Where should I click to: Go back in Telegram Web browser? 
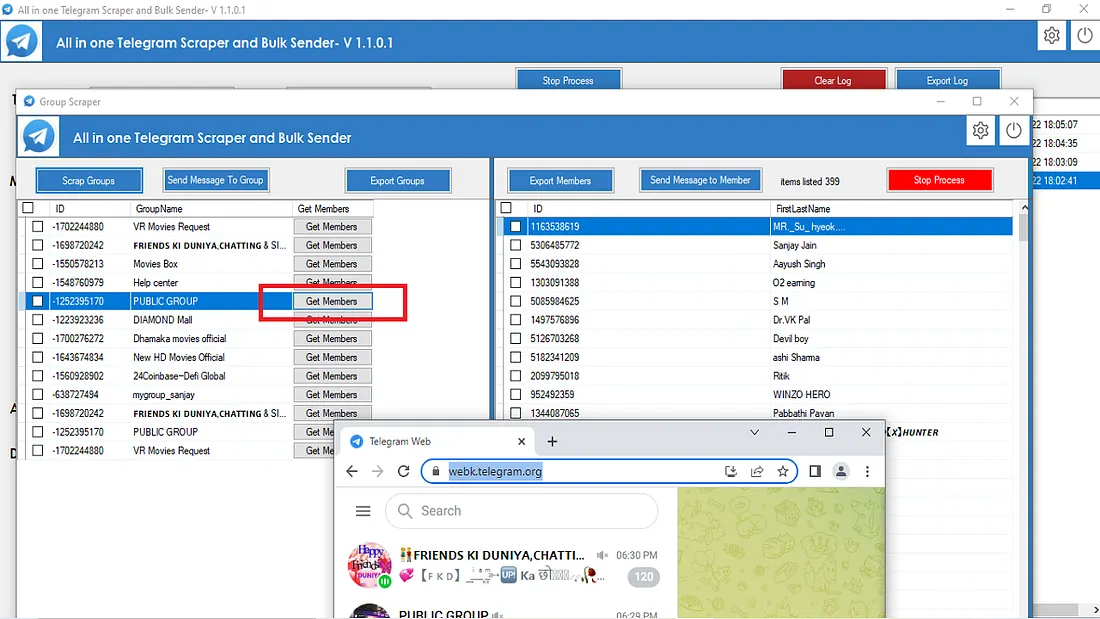pos(351,471)
